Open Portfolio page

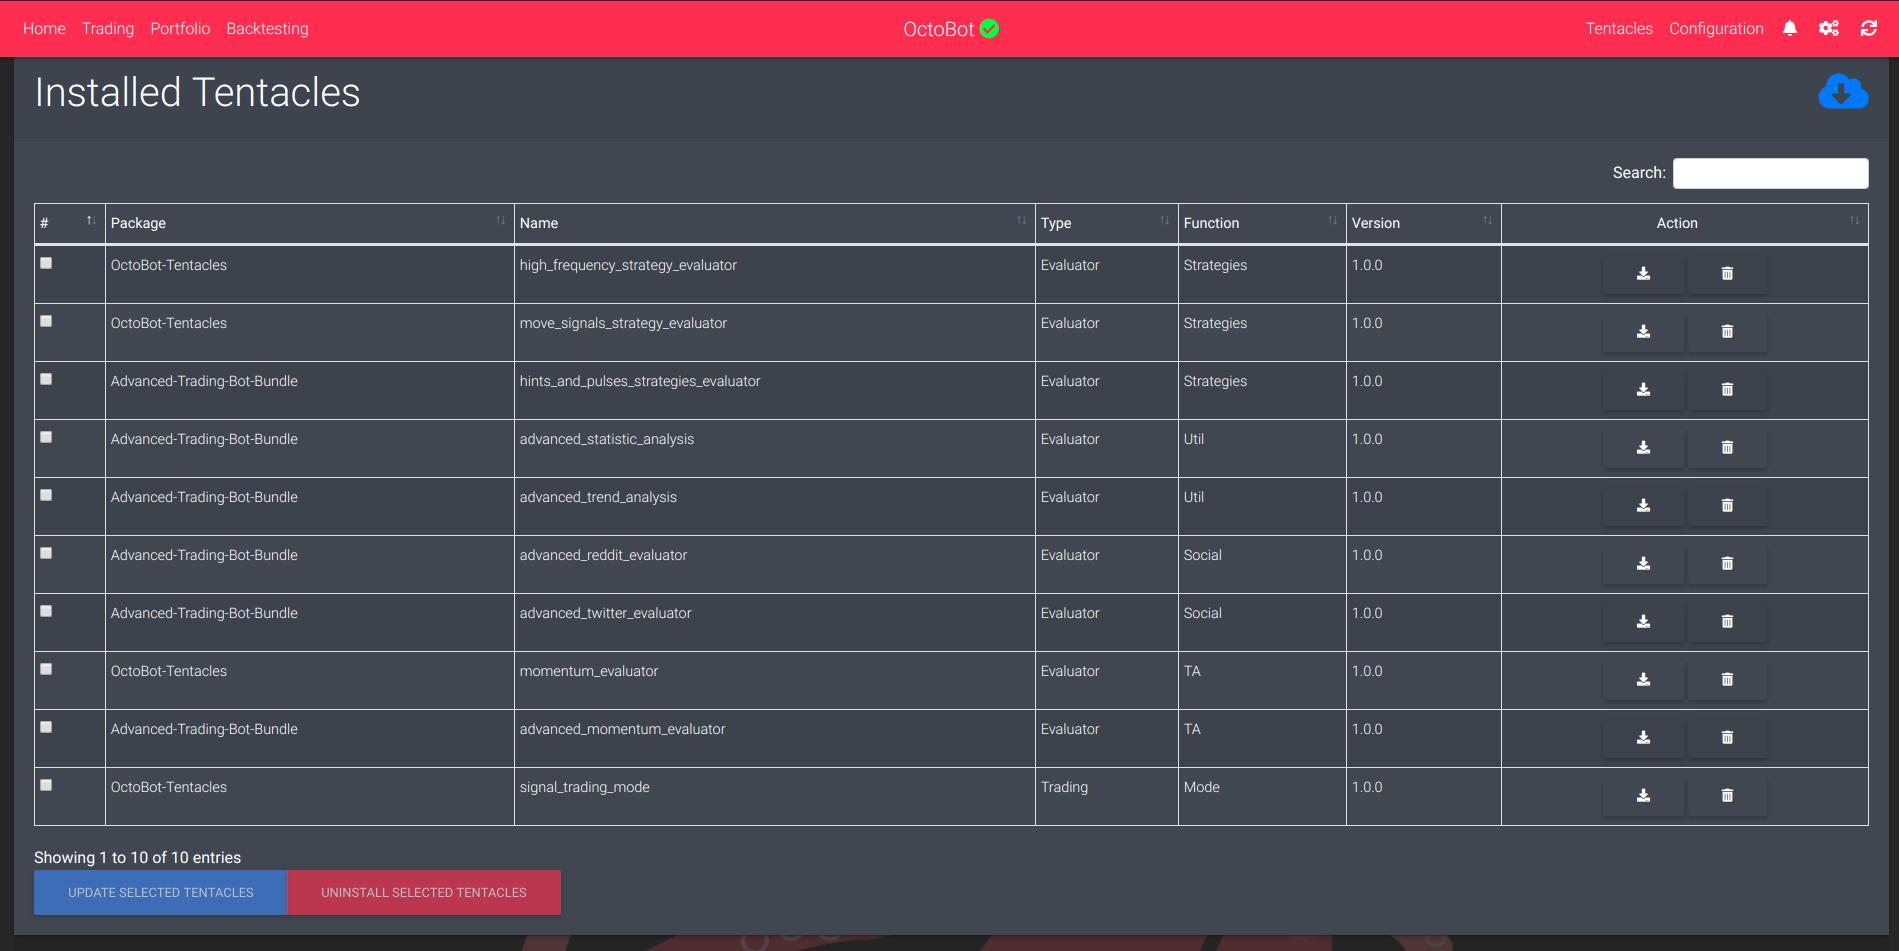click(x=180, y=28)
